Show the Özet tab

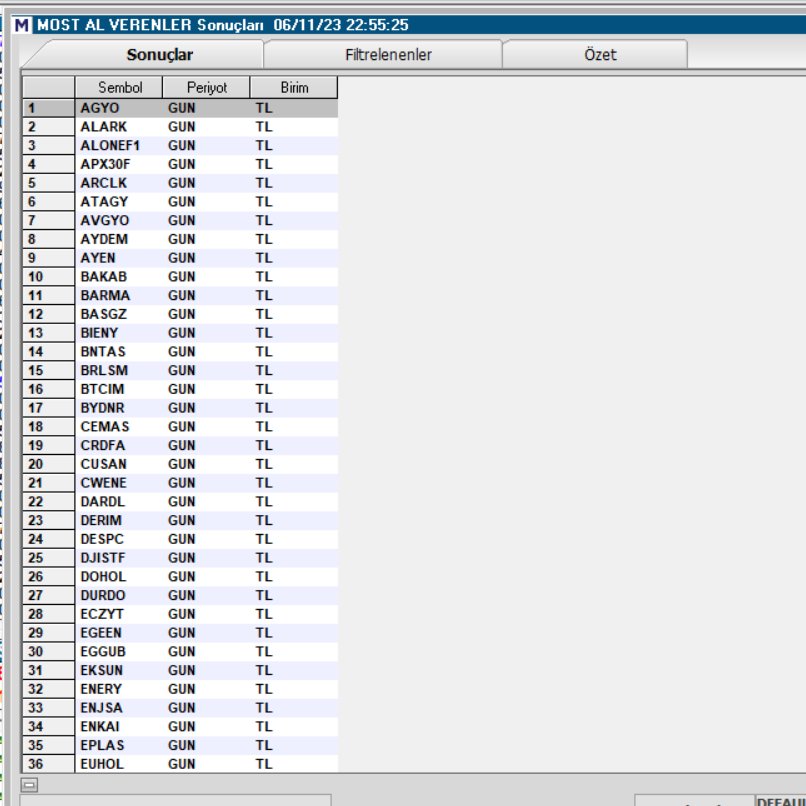[600, 54]
